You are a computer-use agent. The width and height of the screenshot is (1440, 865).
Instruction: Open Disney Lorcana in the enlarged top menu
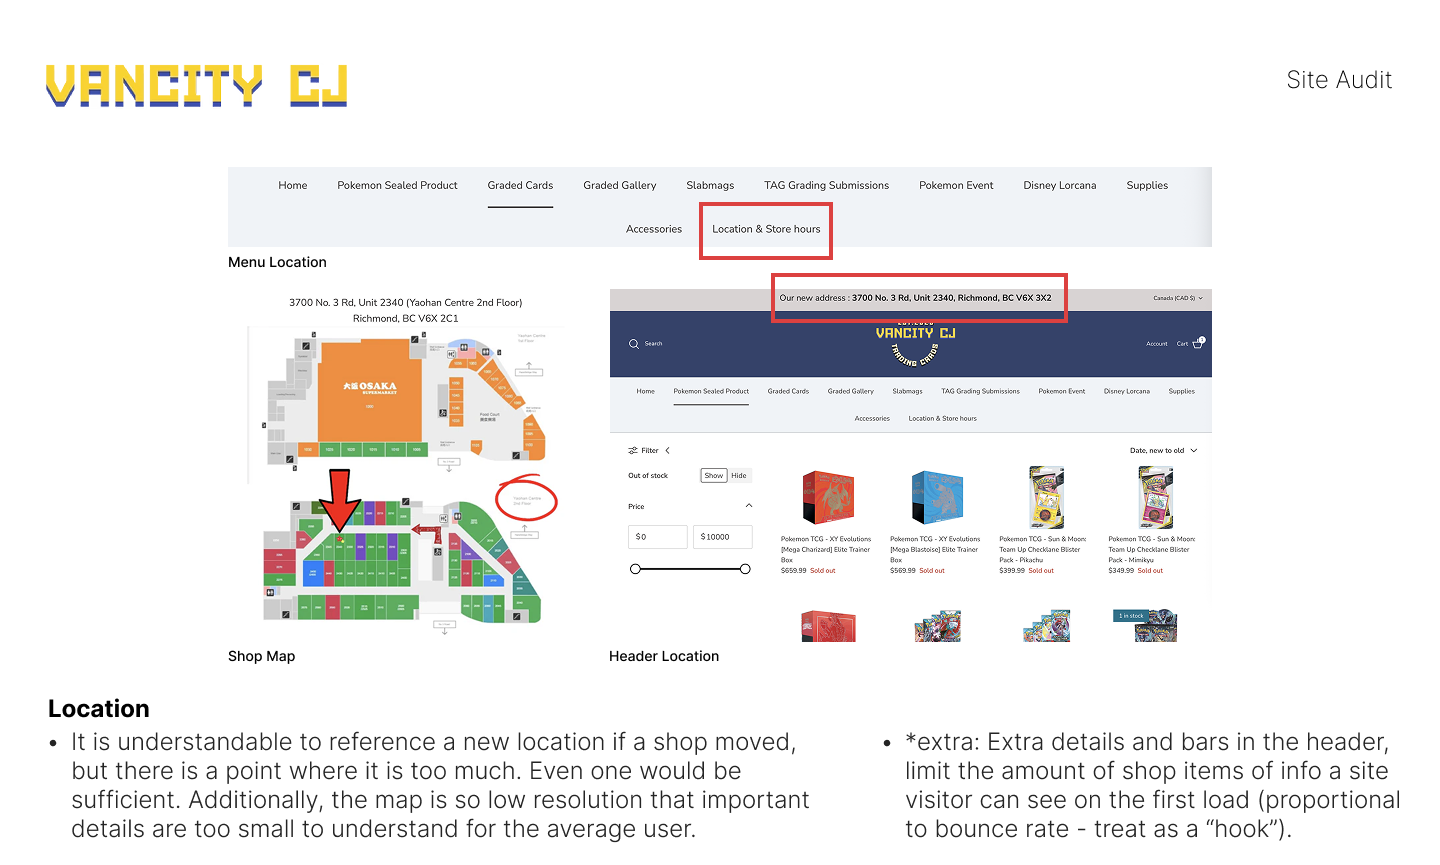coord(1060,186)
